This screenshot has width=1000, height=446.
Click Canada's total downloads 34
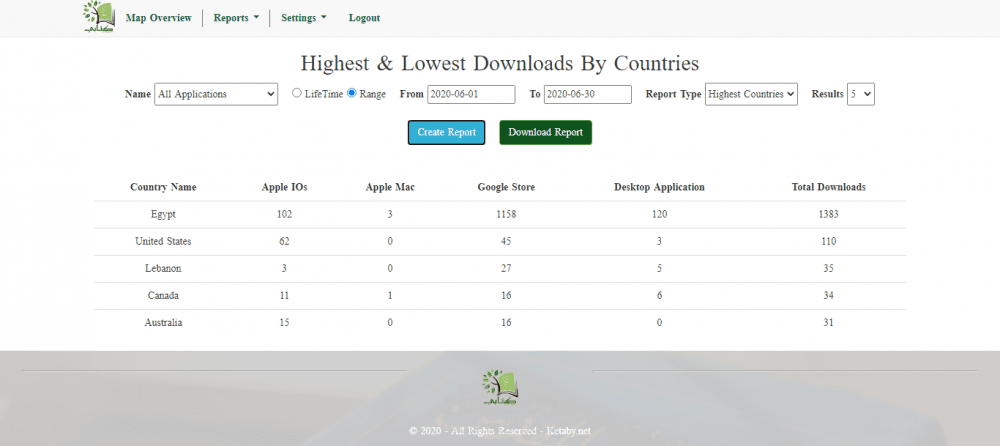click(828, 295)
